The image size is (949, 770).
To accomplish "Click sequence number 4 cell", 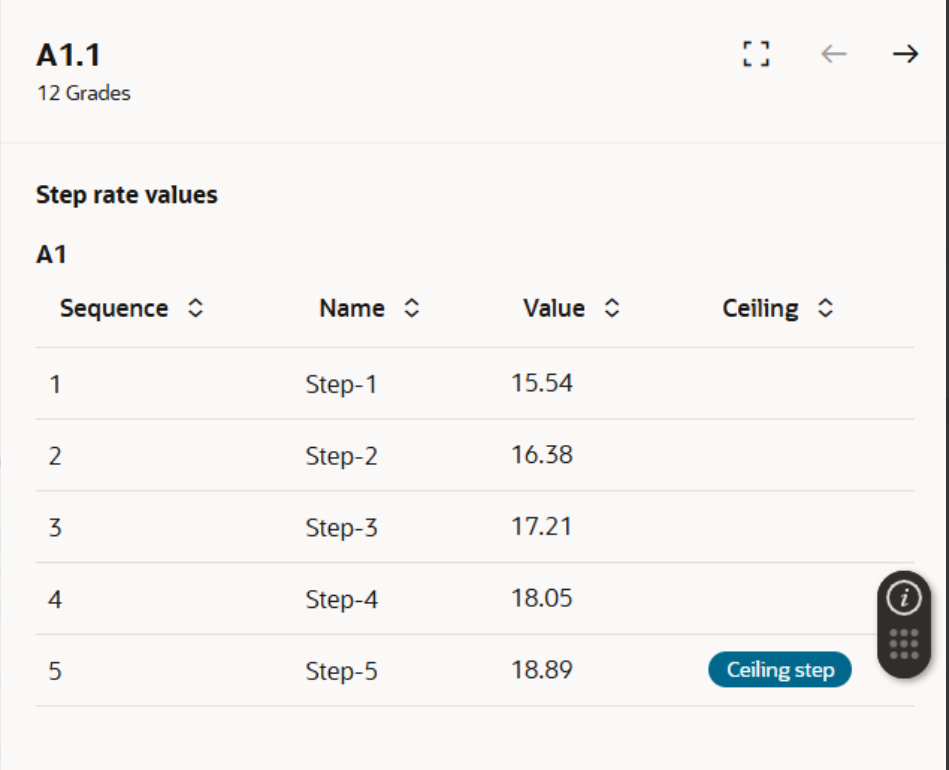I will (55, 599).
